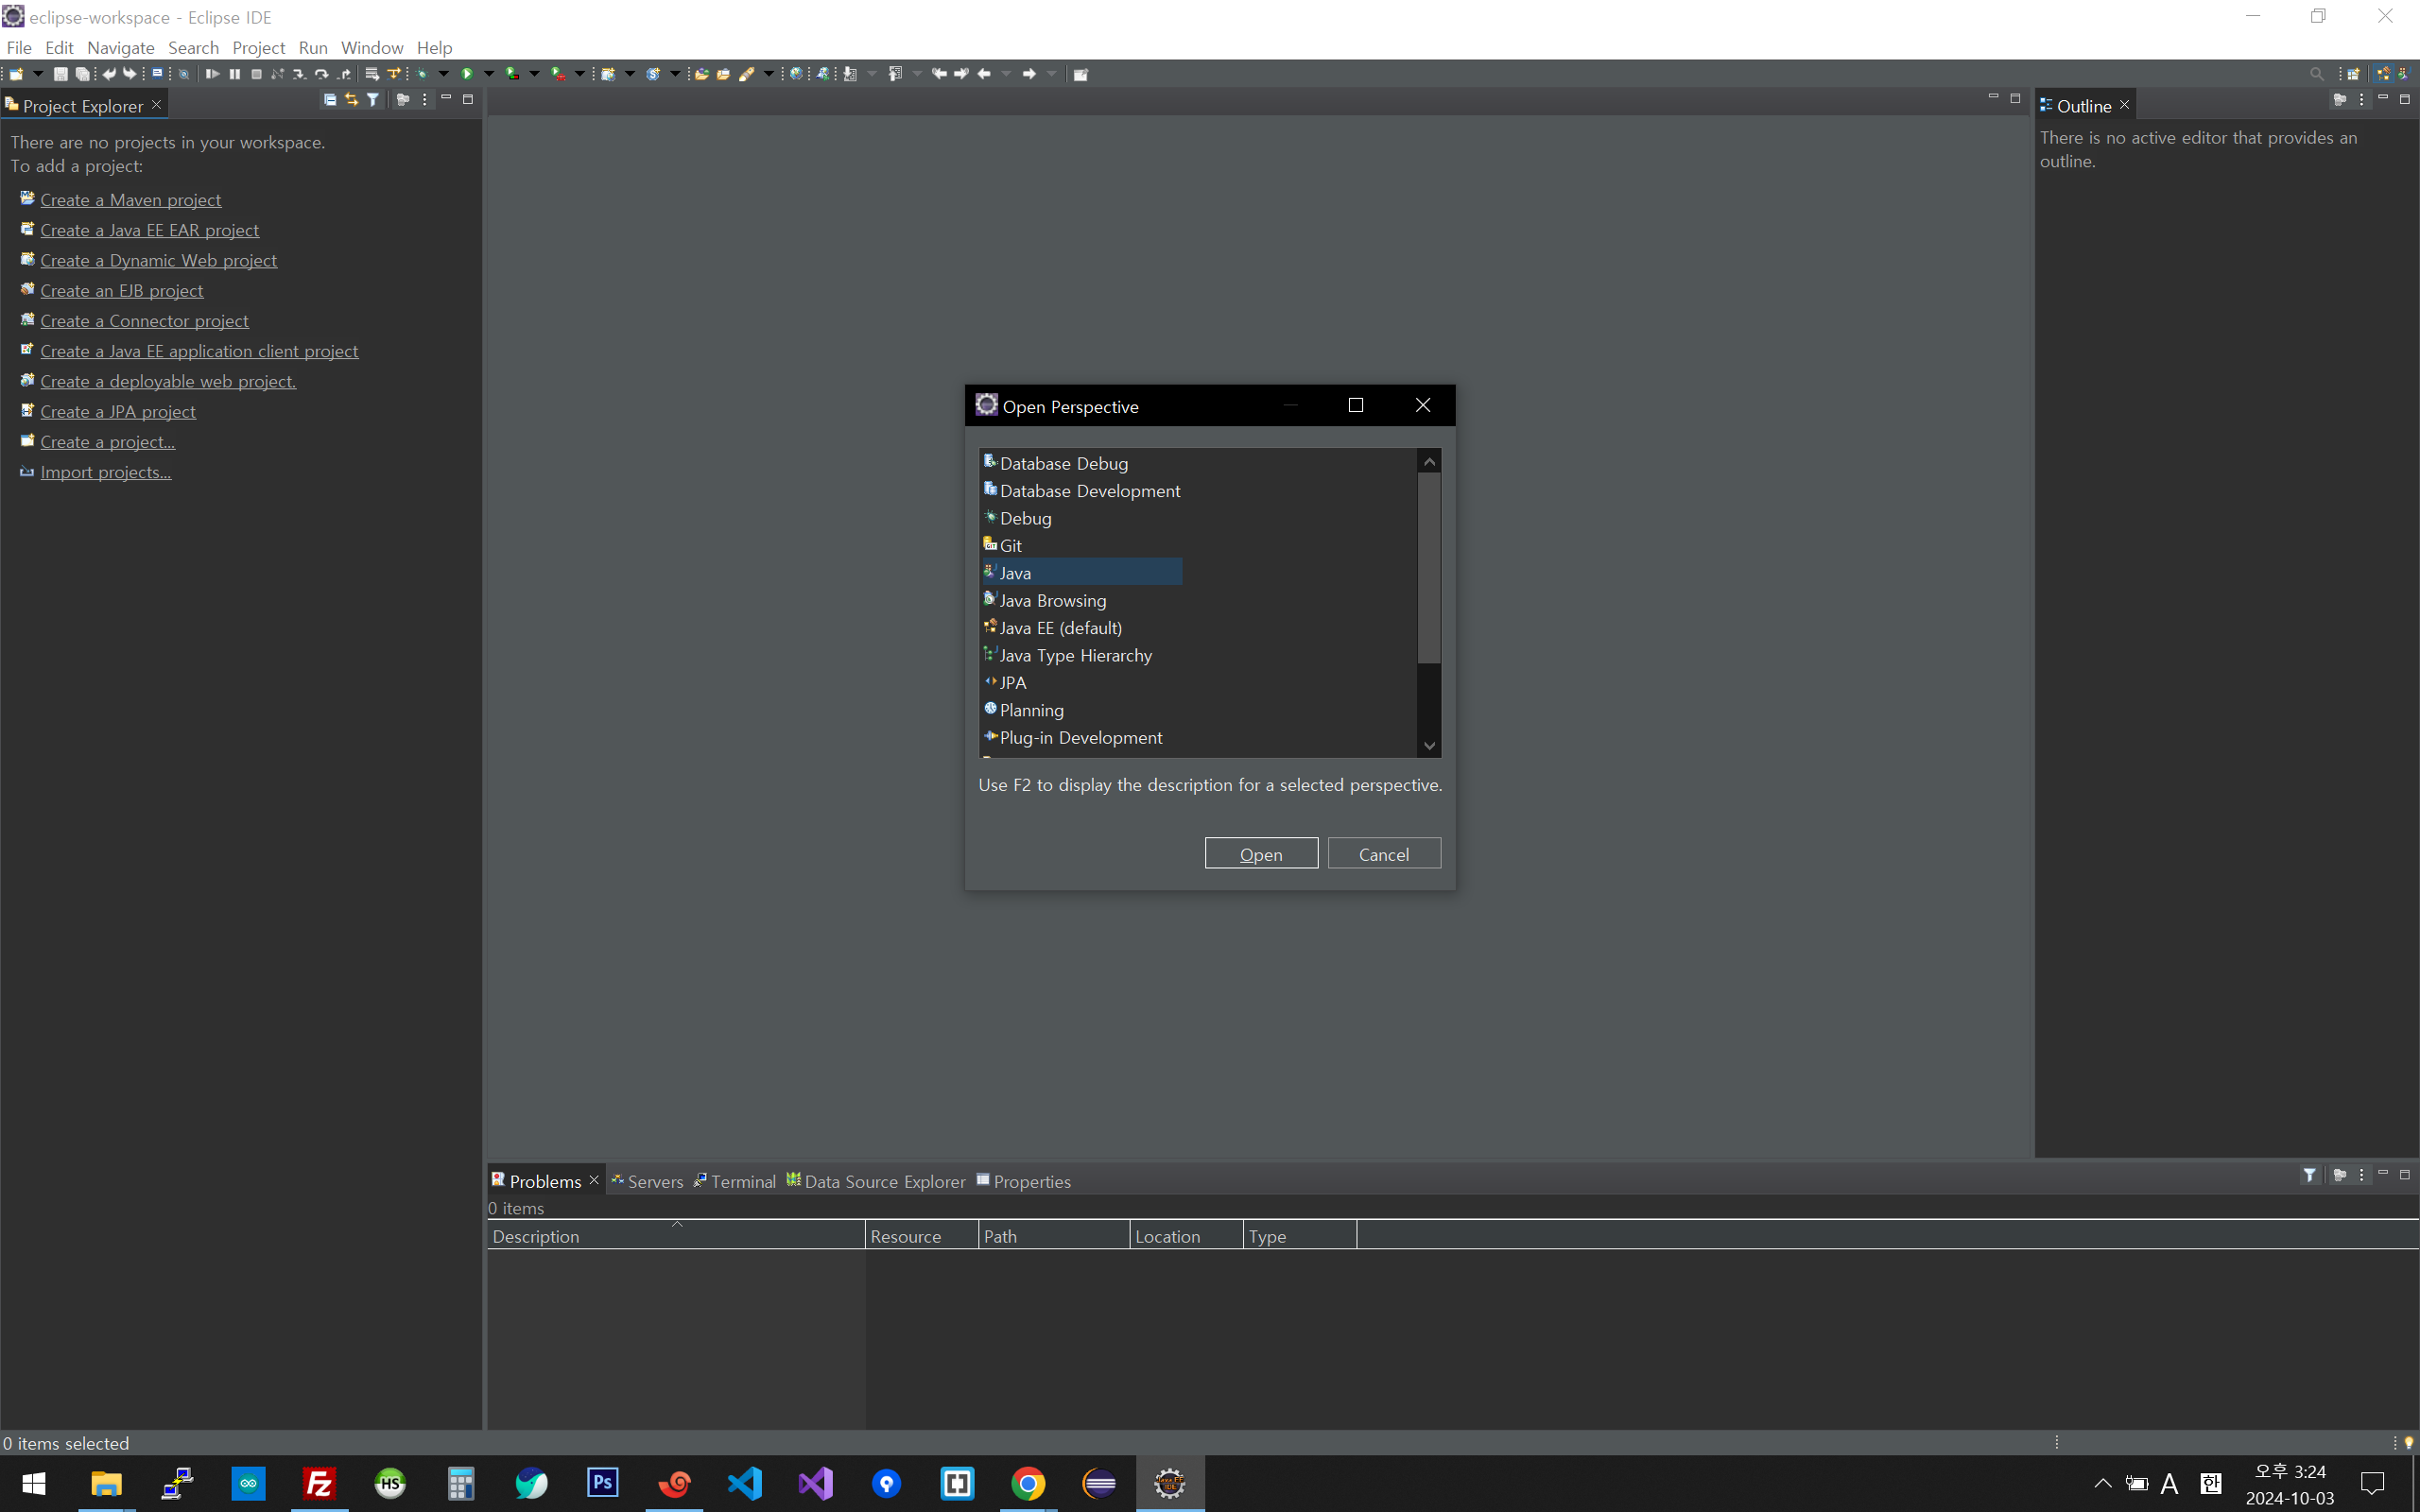Click the Problems view filter icon
The height and width of the screenshot is (1512, 2420).
2309,1175
